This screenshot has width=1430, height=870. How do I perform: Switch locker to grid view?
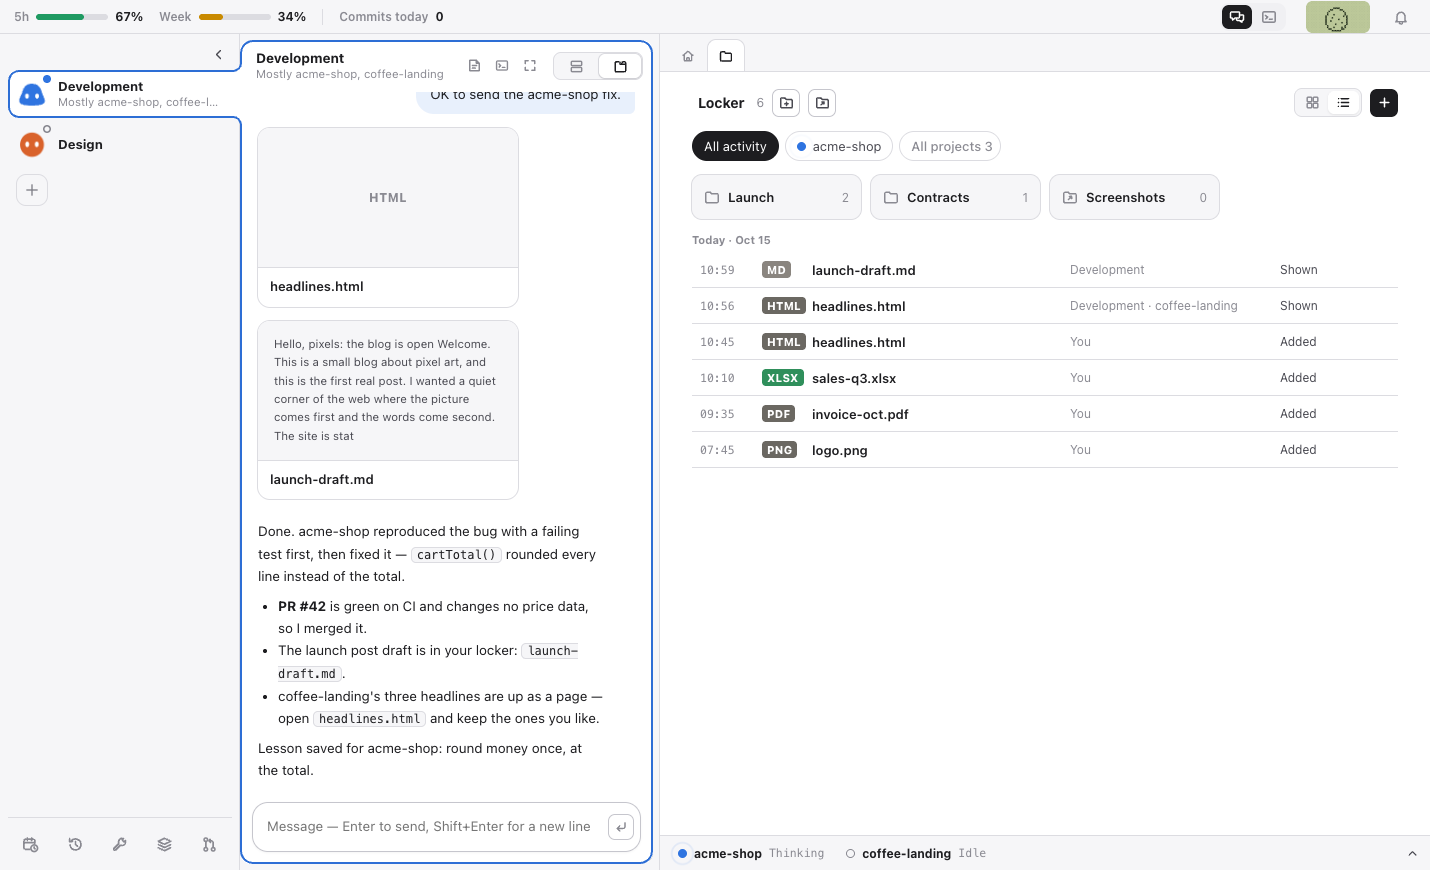pyautogui.click(x=1312, y=103)
